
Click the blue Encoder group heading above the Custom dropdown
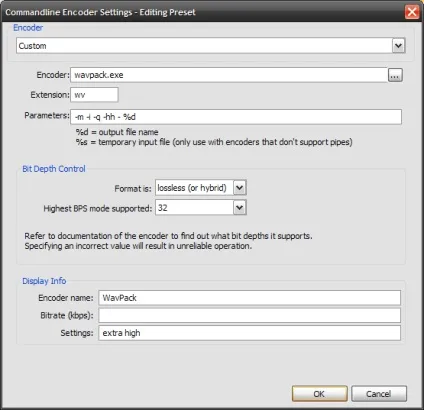coord(28,28)
